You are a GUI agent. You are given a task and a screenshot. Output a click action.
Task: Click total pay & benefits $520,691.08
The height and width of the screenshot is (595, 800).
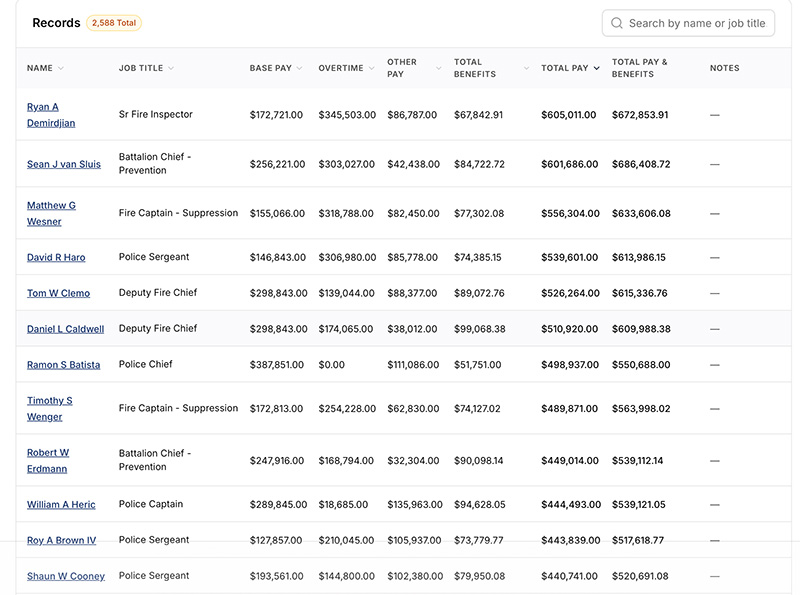tap(640, 576)
